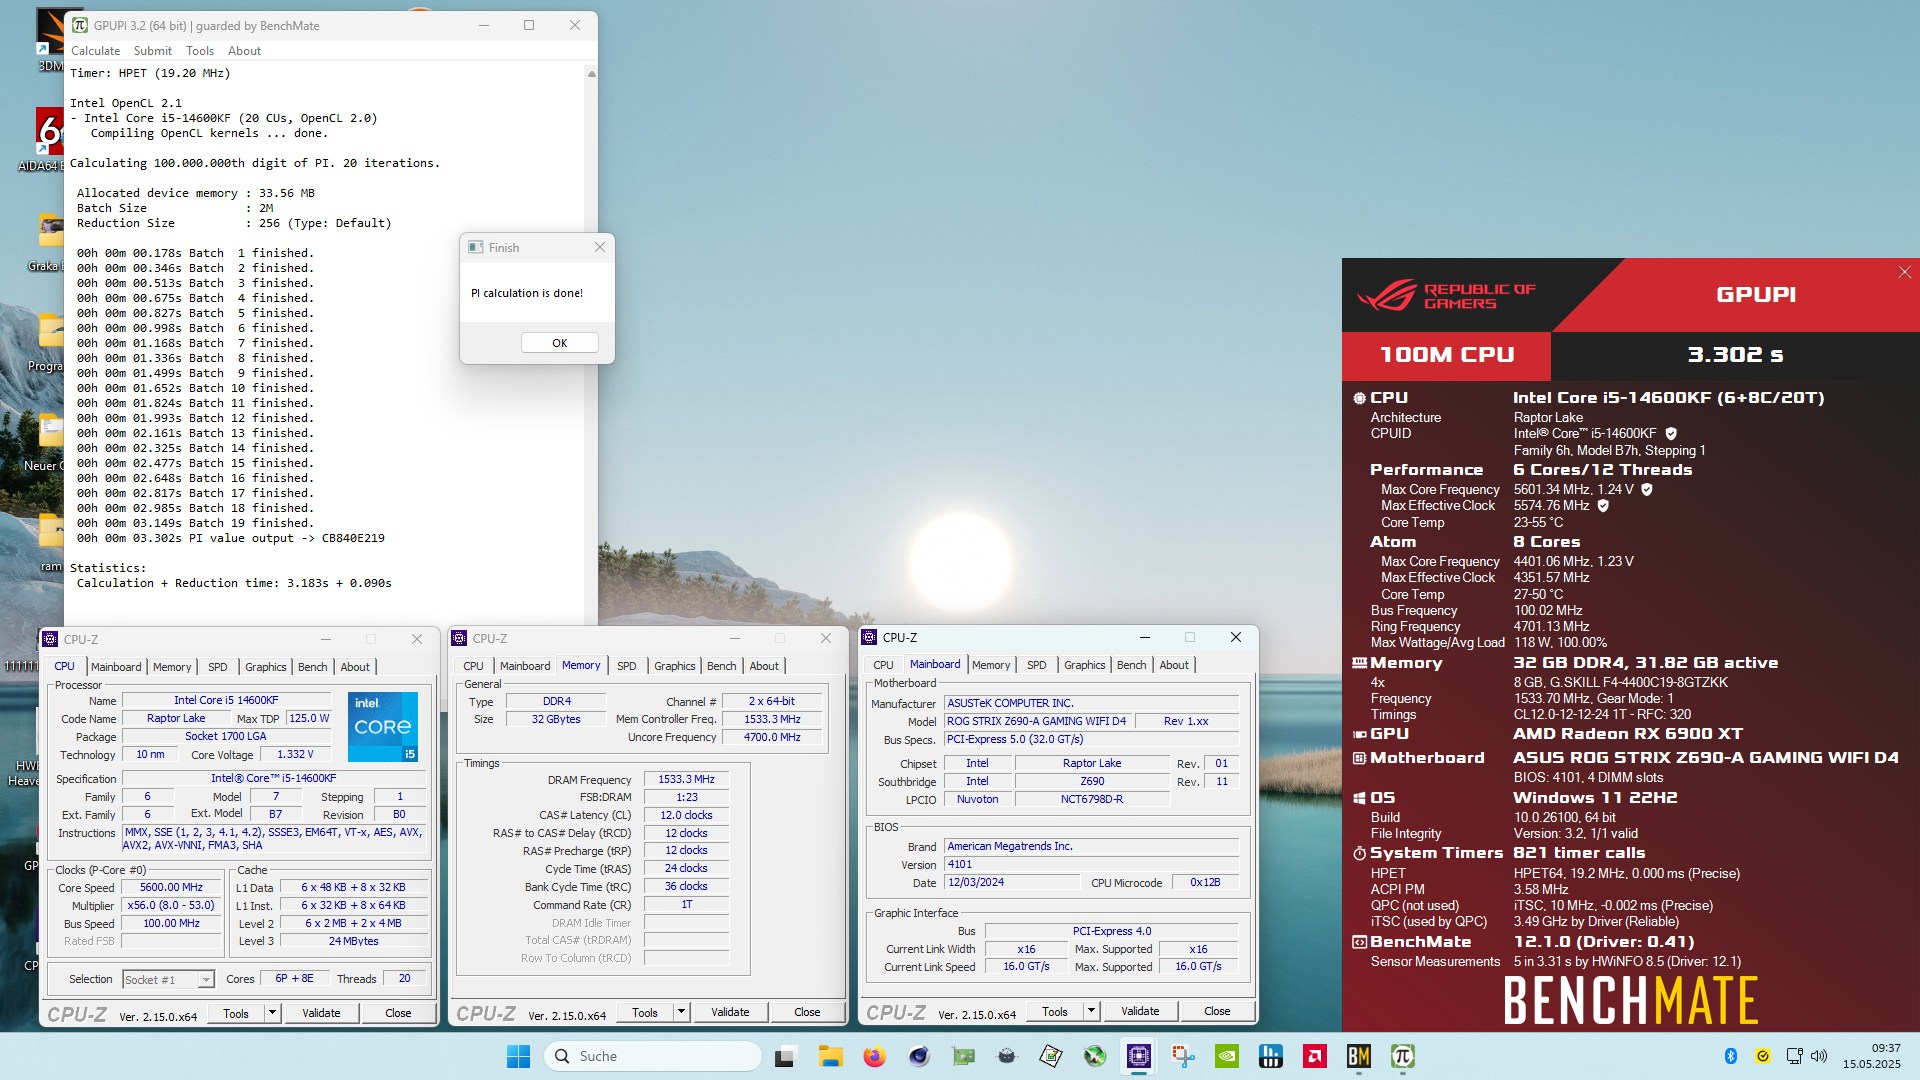Viewport: 1920px width, 1080px height.
Task: Open the 3DMark desktop shortcut
Action: click(48, 40)
